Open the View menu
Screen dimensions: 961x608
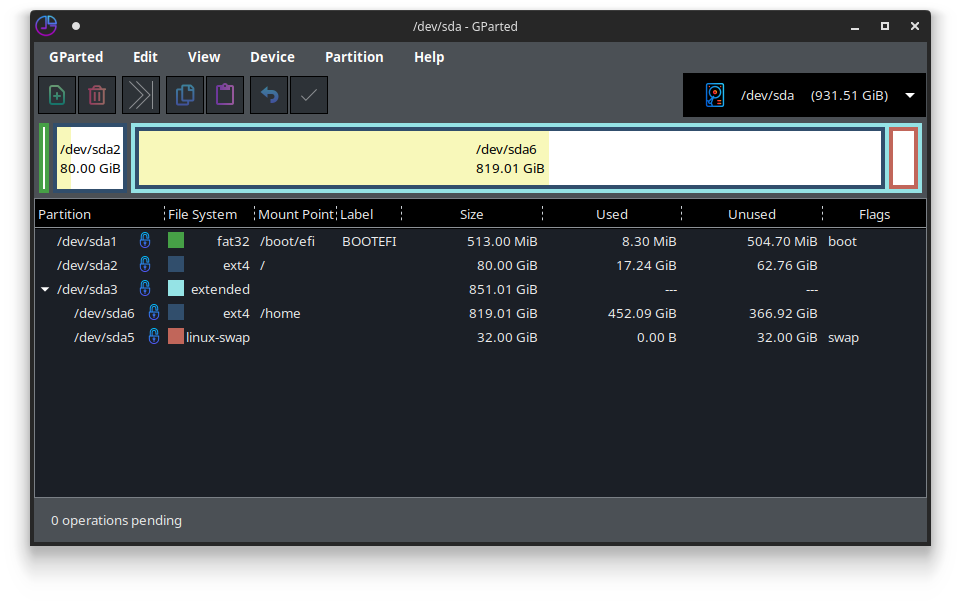203,57
